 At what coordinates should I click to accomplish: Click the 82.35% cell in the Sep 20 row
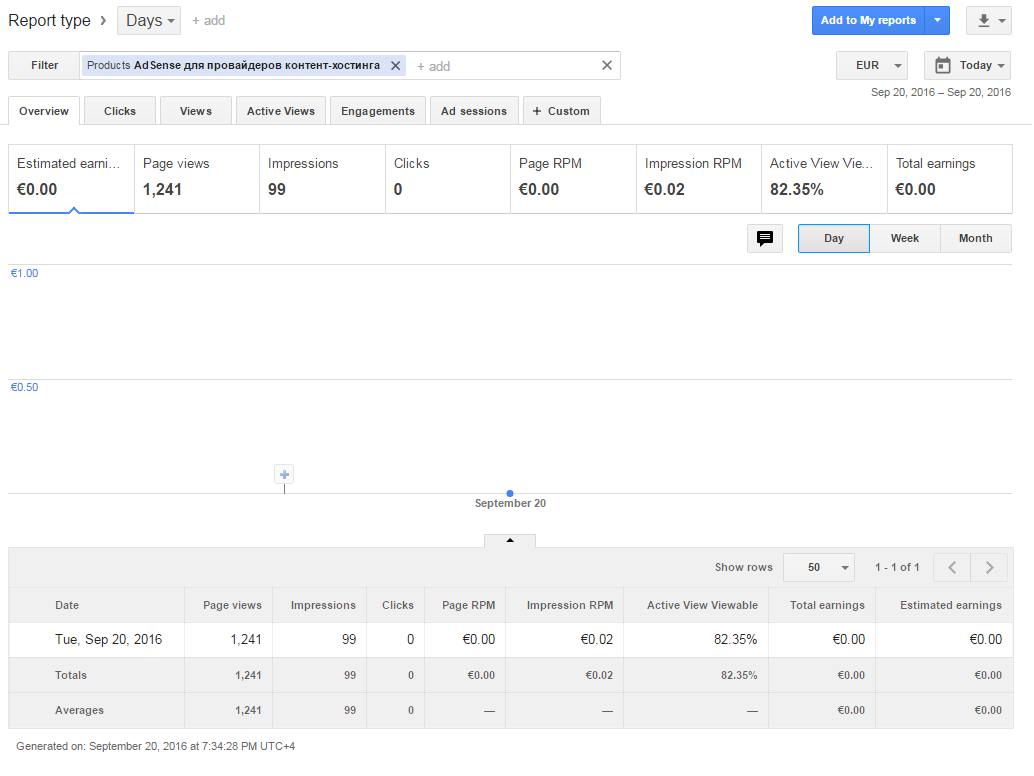[735, 640]
